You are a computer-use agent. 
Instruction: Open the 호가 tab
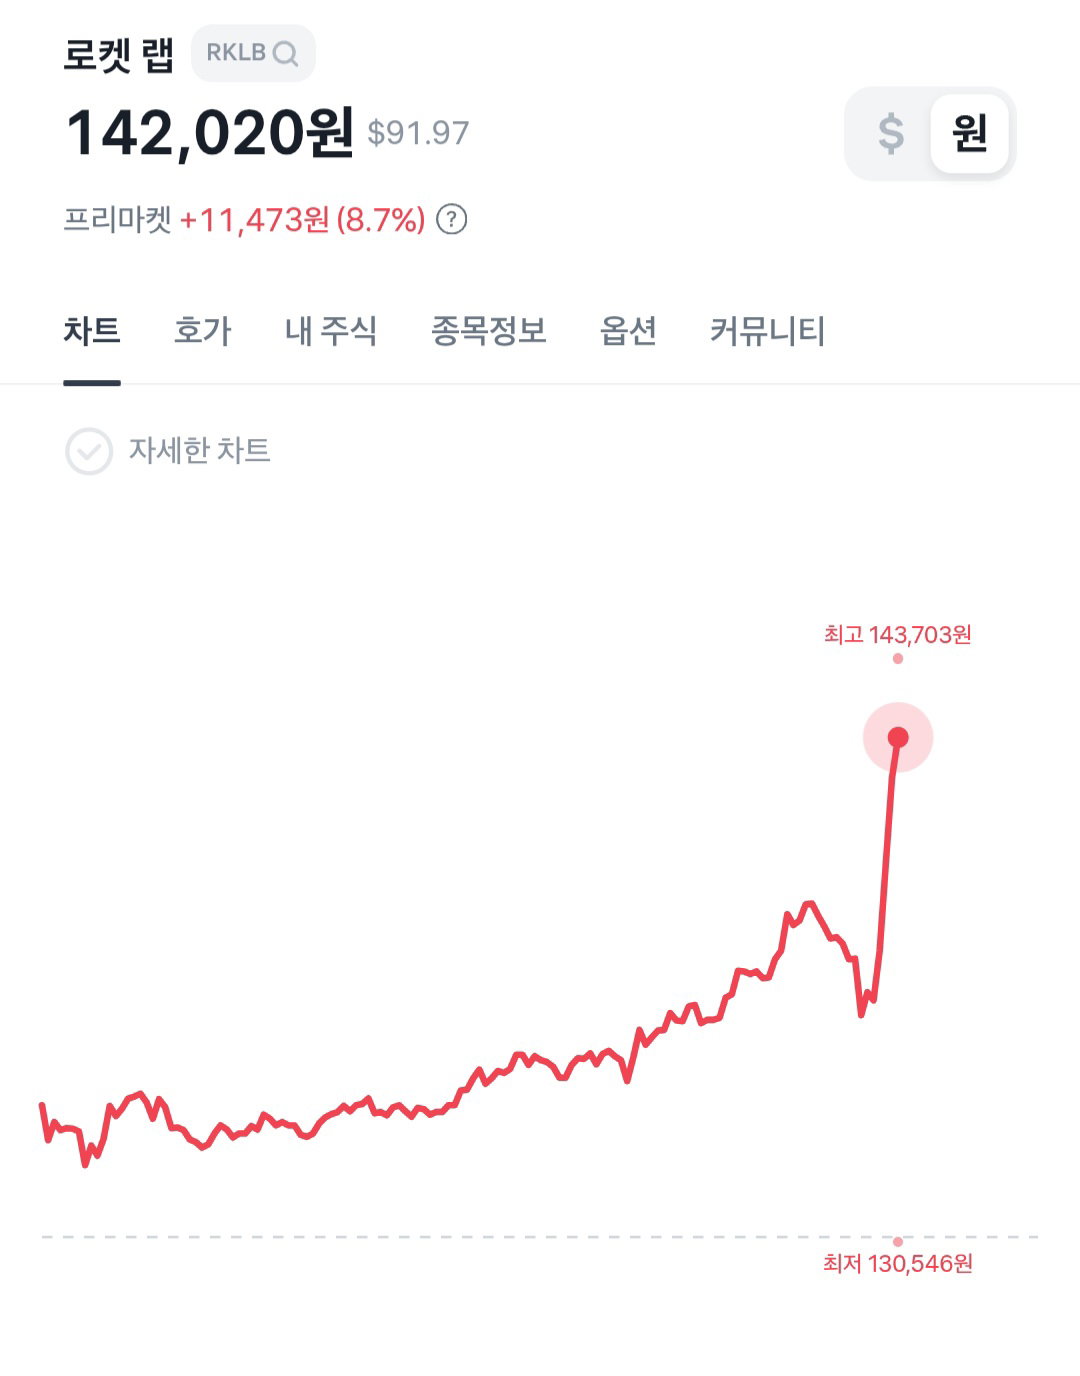[x=202, y=331]
